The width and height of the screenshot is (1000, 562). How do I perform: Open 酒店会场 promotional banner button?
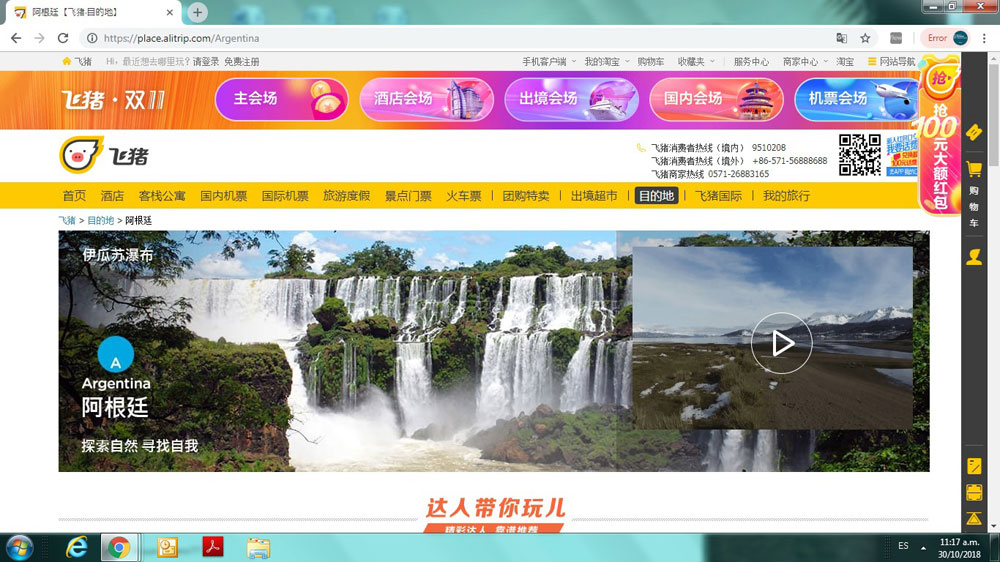pyautogui.click(x=427, y=99)
